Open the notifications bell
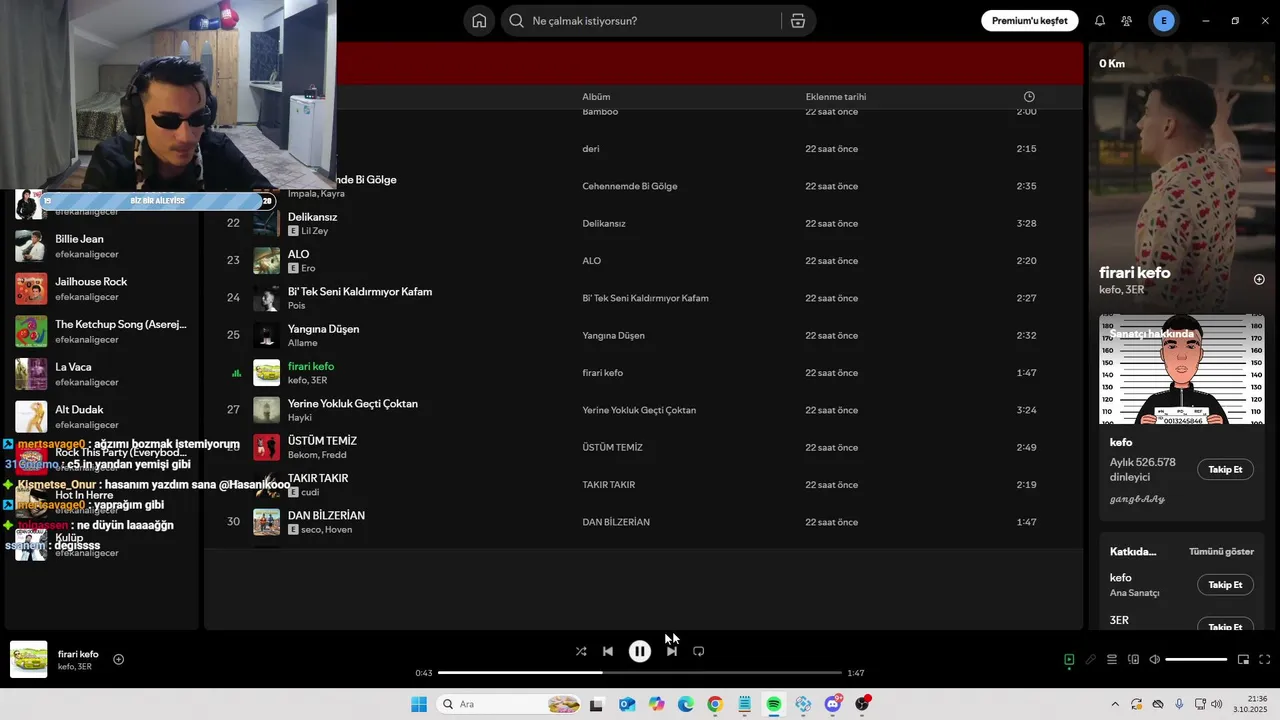 click(1100, 21)
